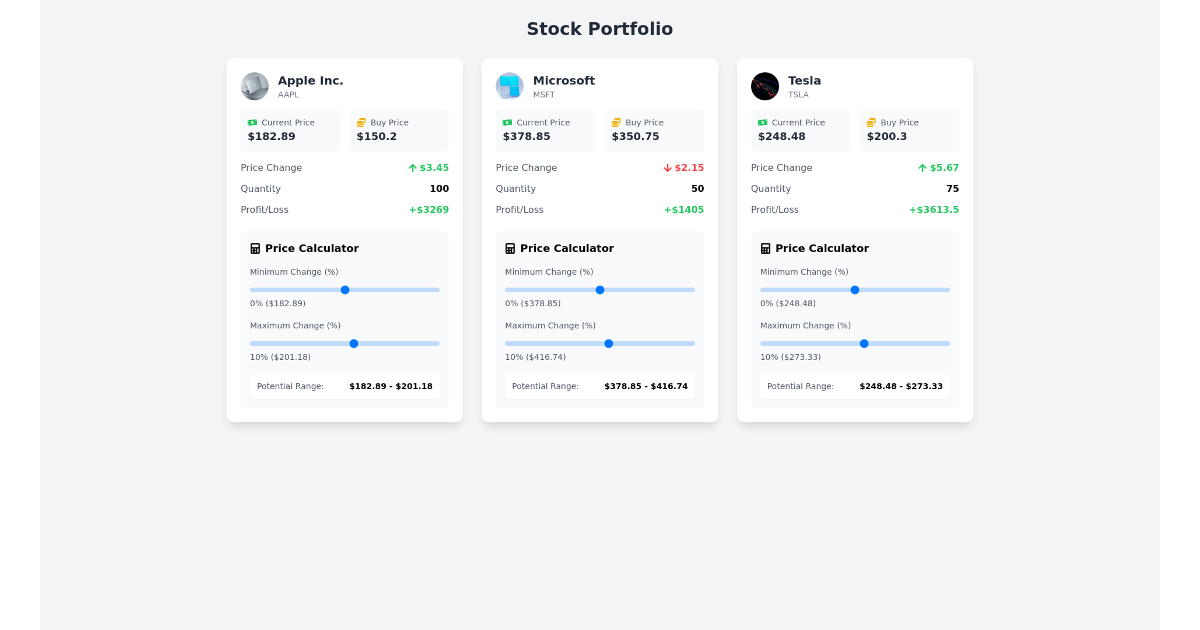Click Tesla's Quantity value of 75
Image resolution: width=1200 pixels, height=630 pixels.
tap(952, 188)
